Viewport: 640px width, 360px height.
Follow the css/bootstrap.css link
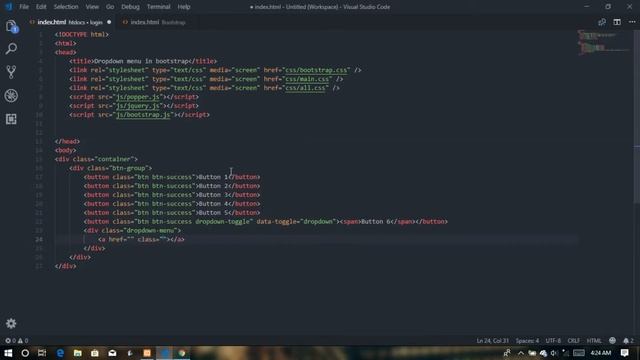[x=317, y=70]
